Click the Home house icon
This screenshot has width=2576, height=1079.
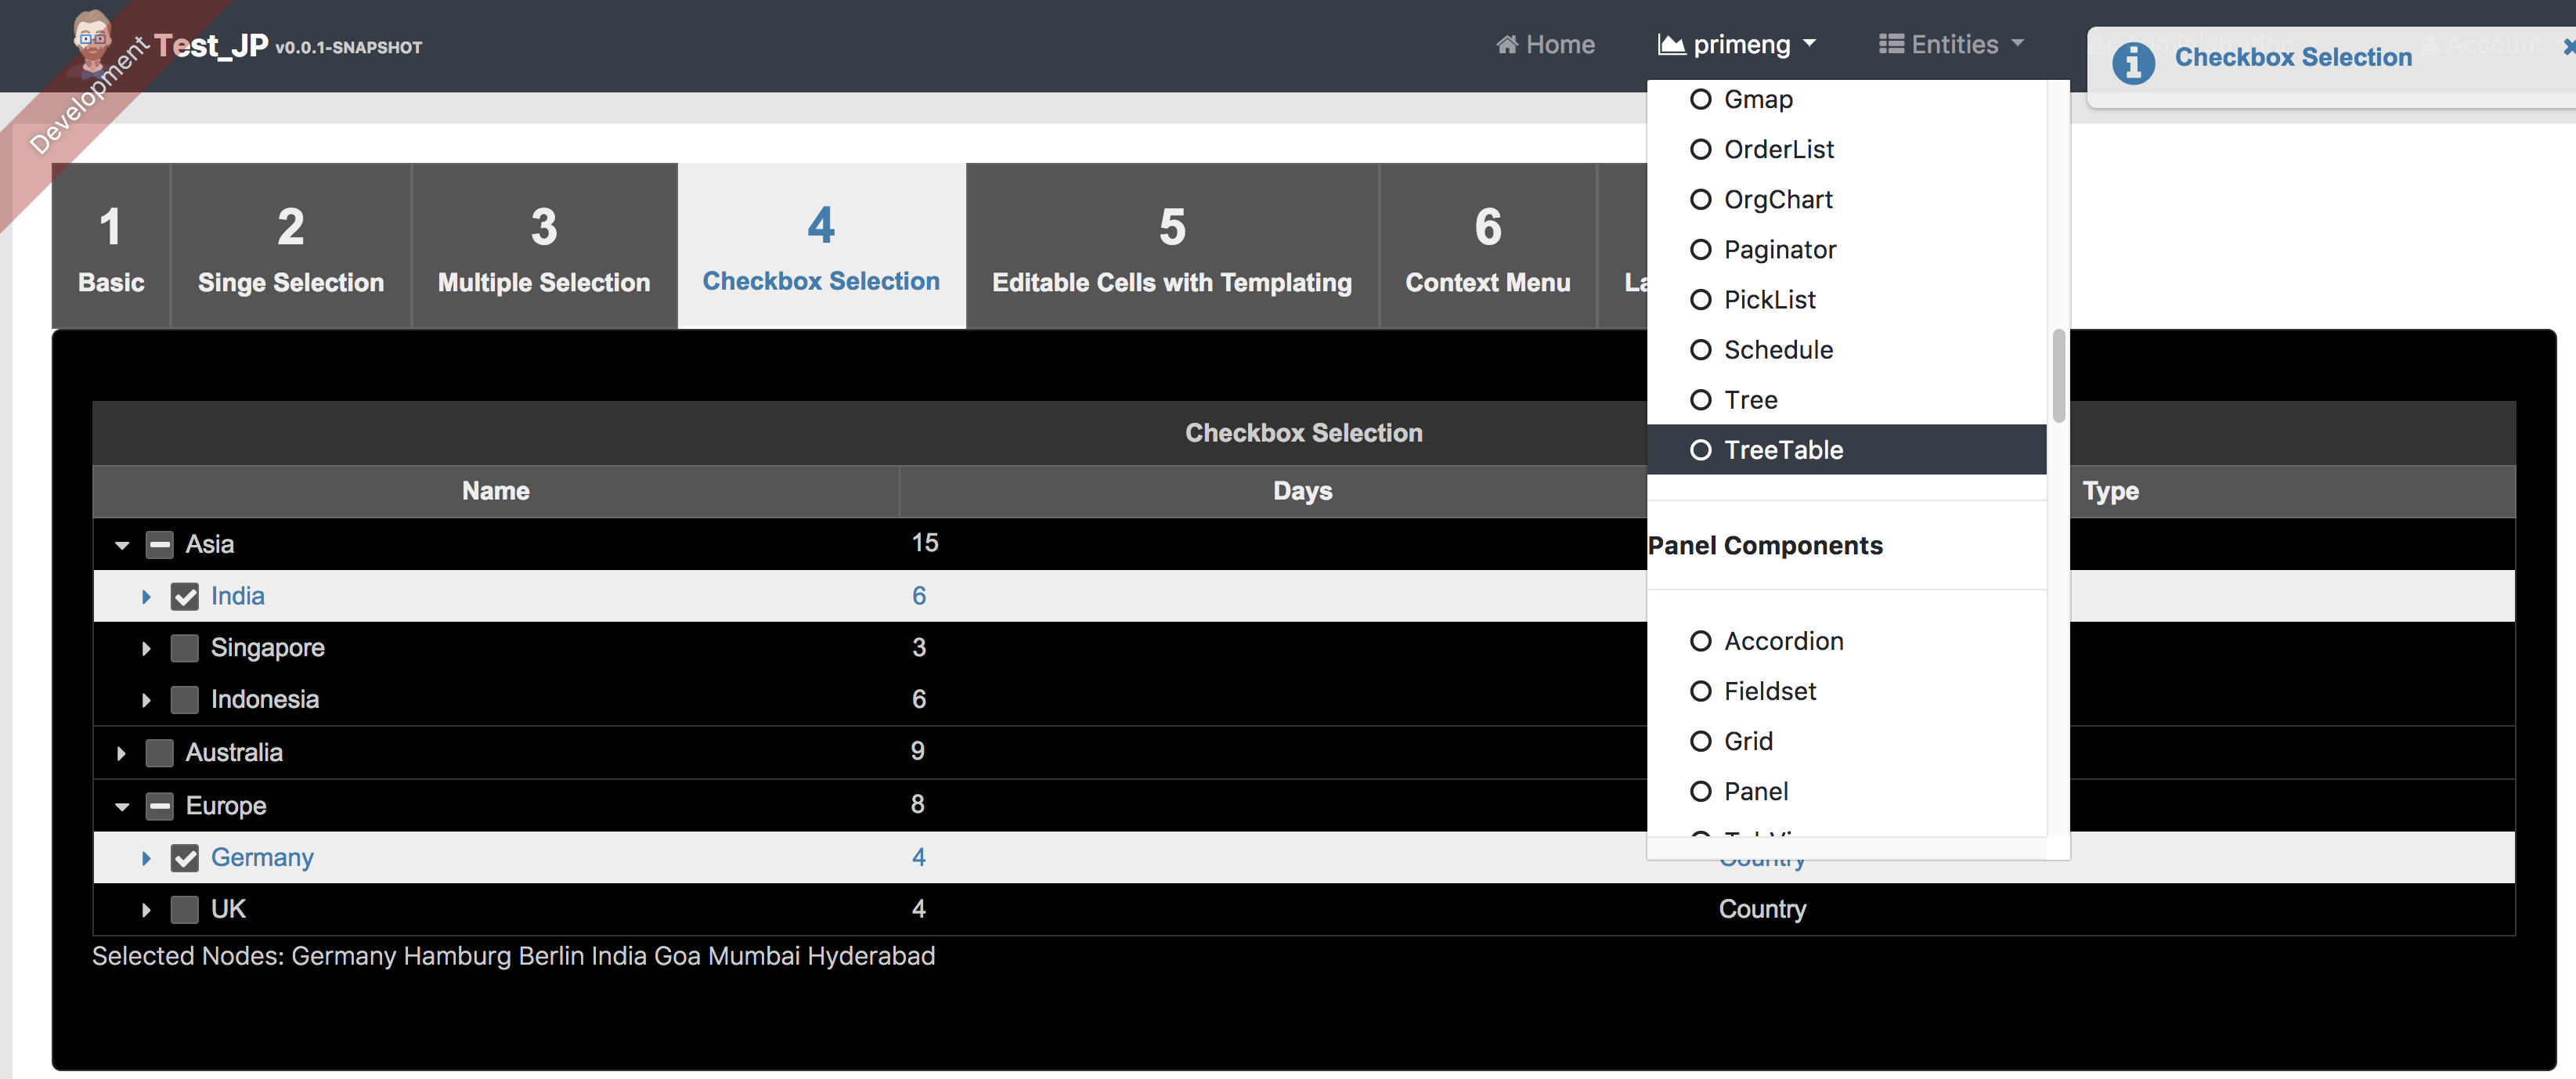[x=1506, y=45]
